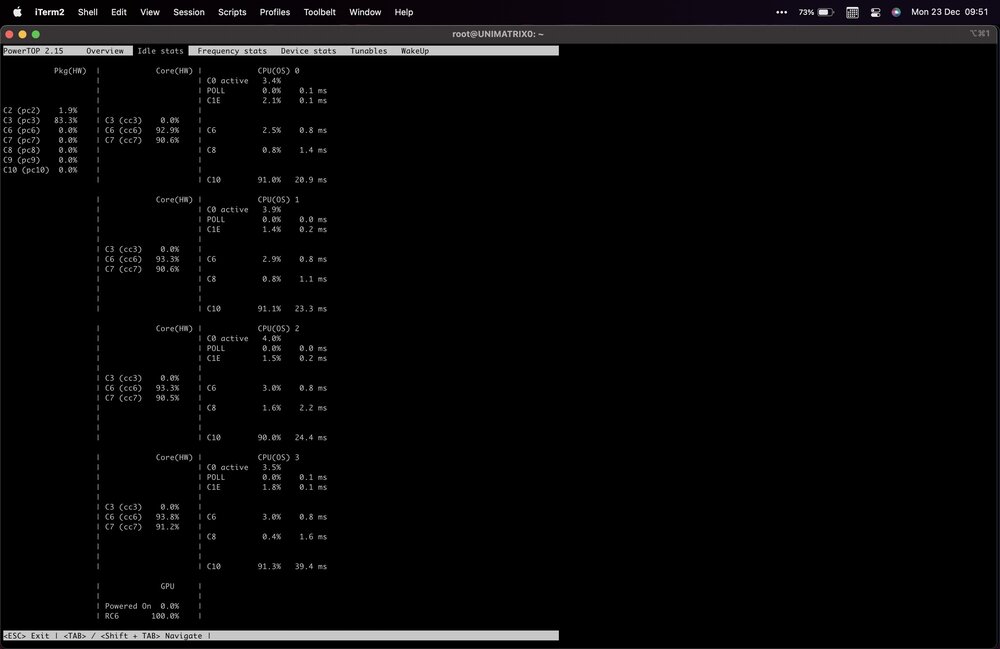Click the CPU(OS) 3 header
Image resolution: width=1000 pixels, height=649 pixels.
(x=278, y=457)
